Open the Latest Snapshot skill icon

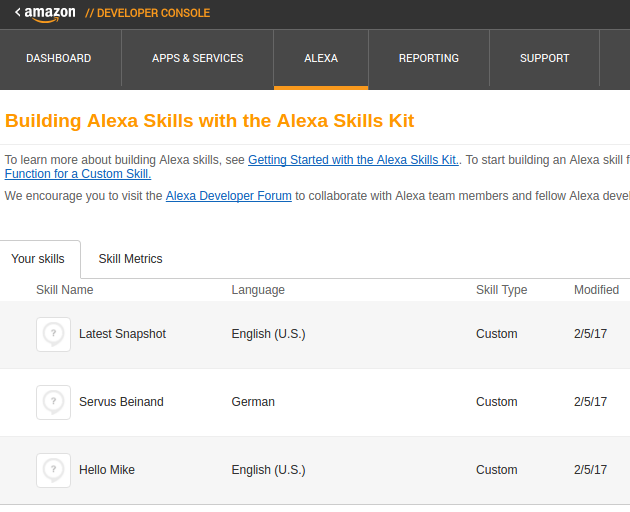coord(53,334)
